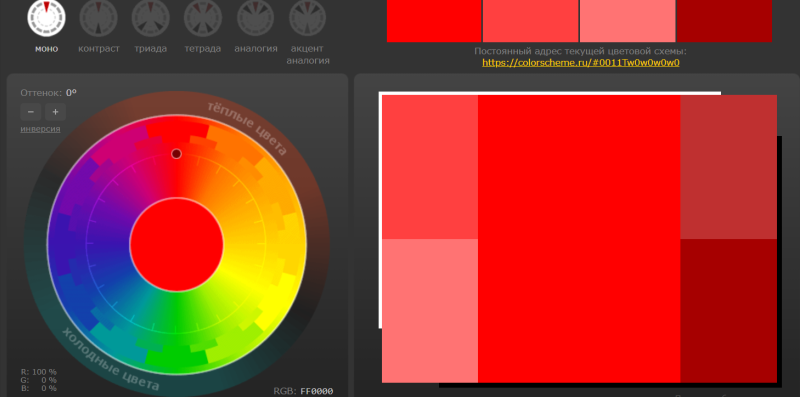This screenshot has height=397, width=800.
Task: Click the dark red preview block bottom right
Action: [729, 311]
